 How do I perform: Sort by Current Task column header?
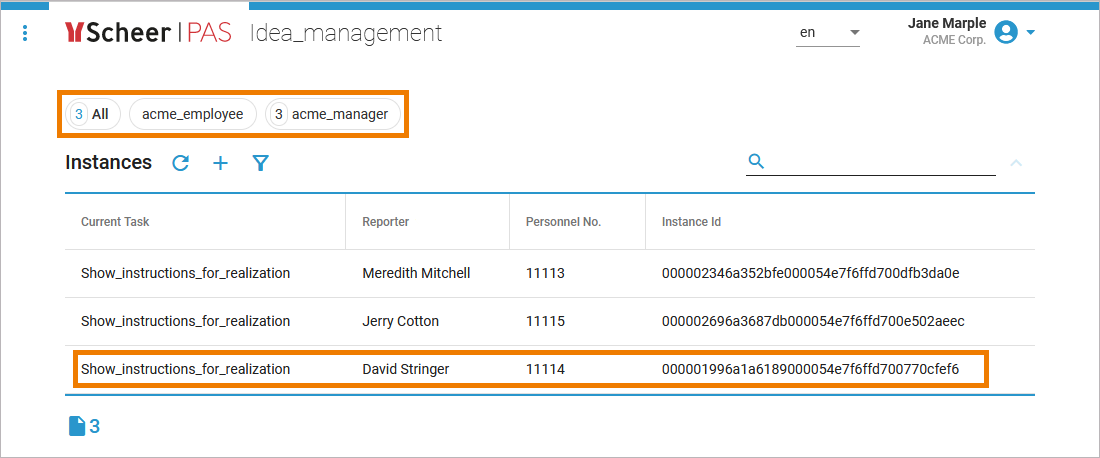point(115,222)
